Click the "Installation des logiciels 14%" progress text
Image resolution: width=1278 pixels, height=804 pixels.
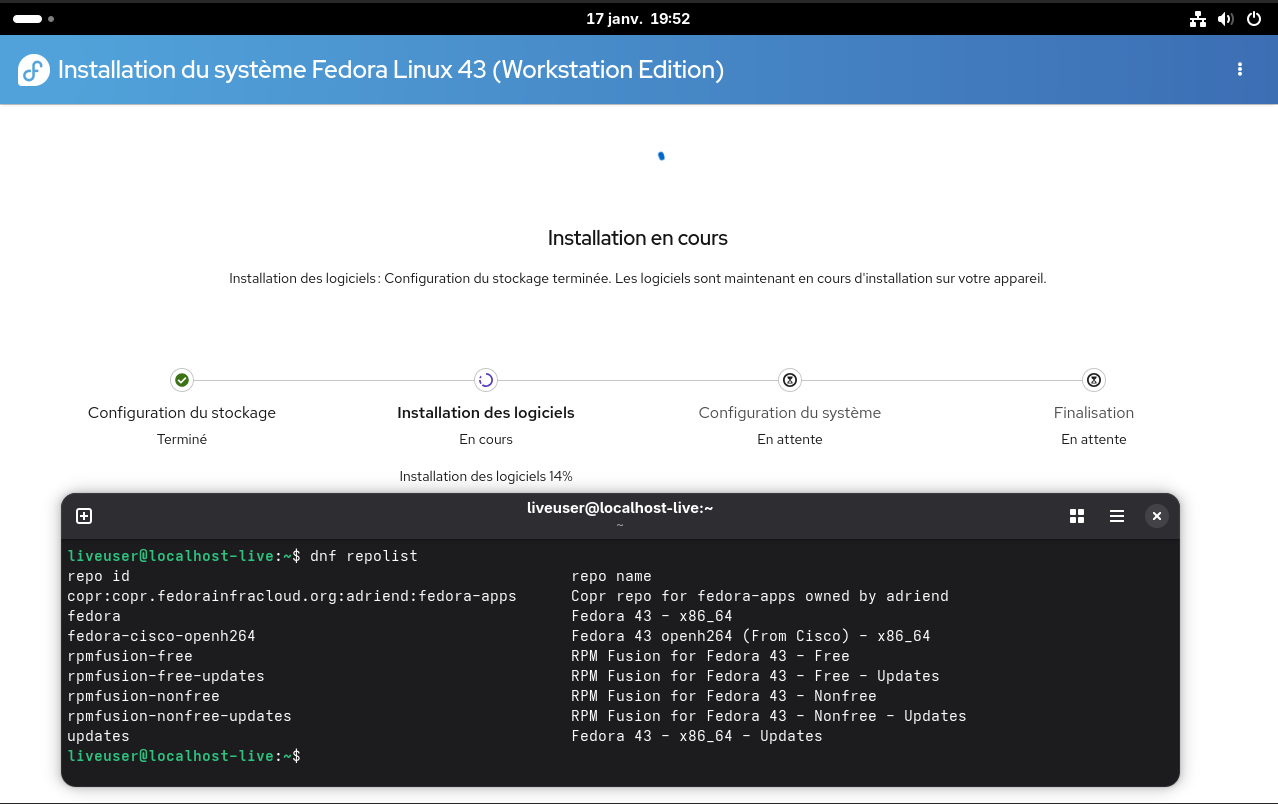[486, 477]
